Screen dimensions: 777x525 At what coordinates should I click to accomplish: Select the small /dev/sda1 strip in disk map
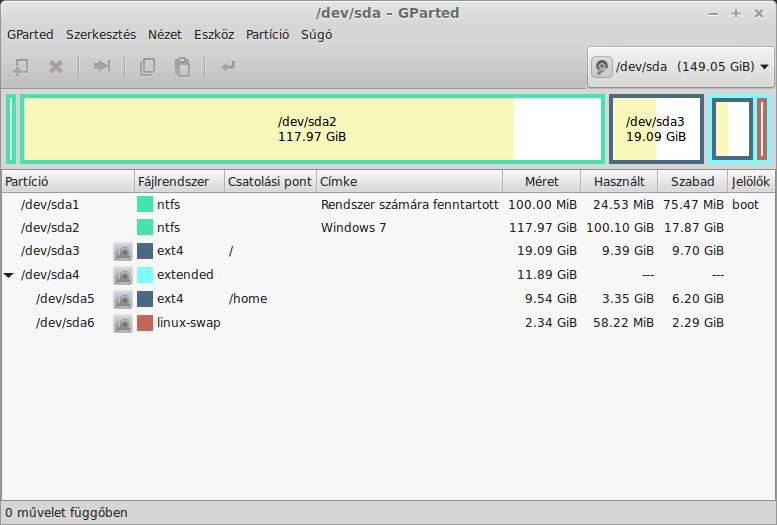(11, 129)
